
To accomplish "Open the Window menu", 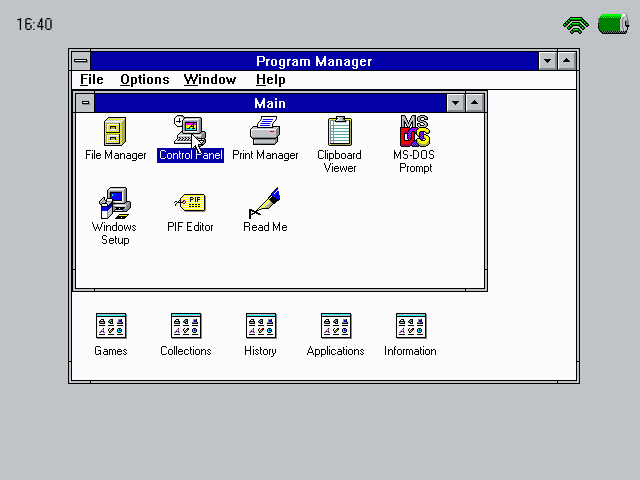I will [x=210, y=80].
